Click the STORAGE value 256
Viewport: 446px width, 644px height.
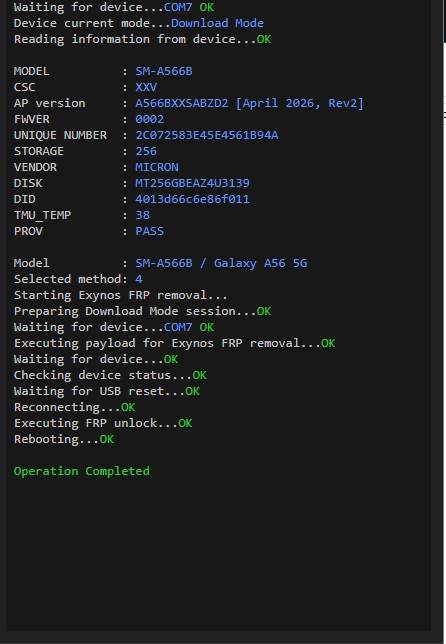coord(146,151)
